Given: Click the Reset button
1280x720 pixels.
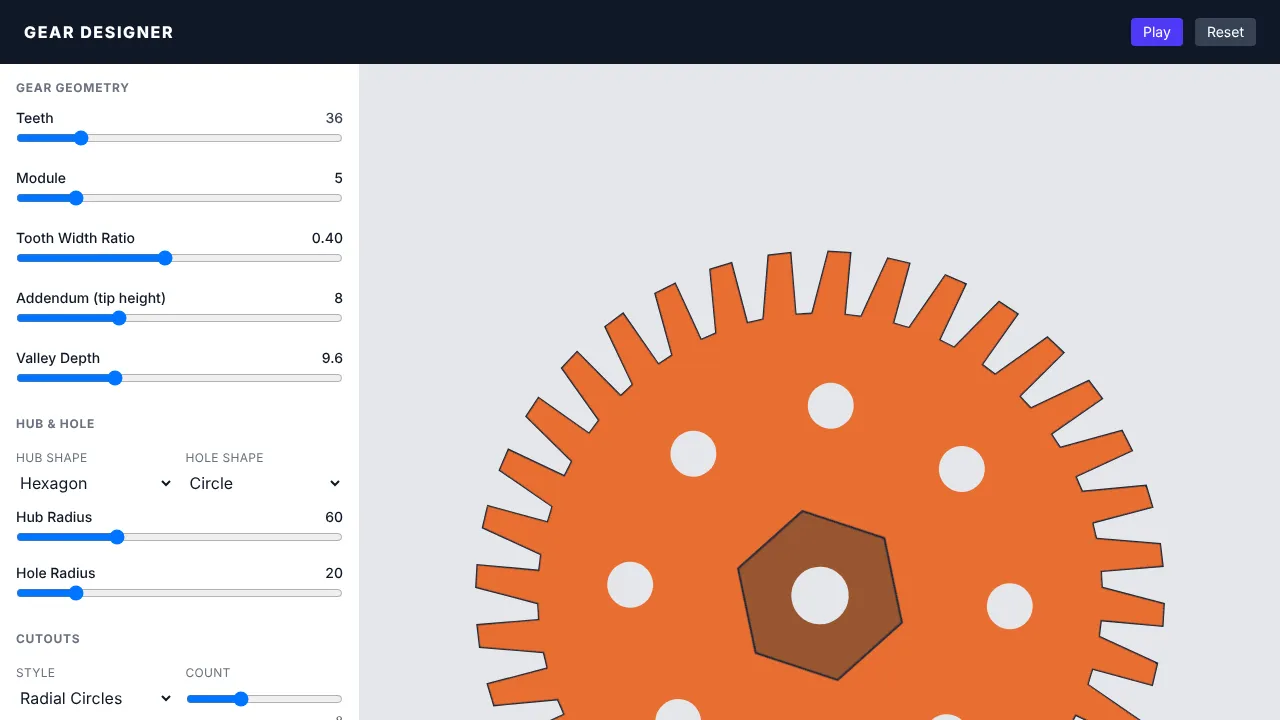Looking at the screenshot, I should coord(1225,32).
